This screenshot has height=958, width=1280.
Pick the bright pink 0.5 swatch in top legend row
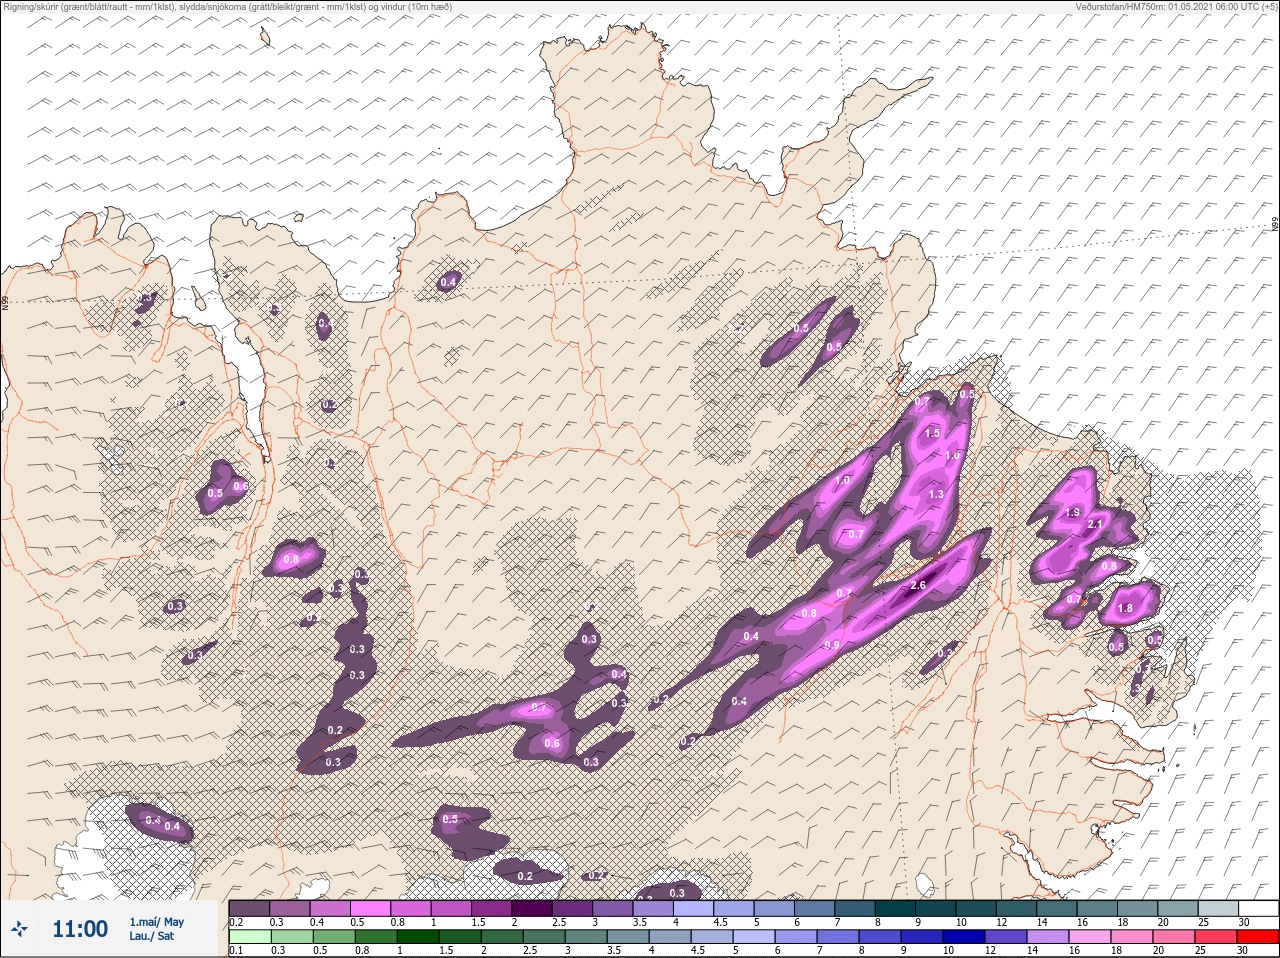pos(371,908)
